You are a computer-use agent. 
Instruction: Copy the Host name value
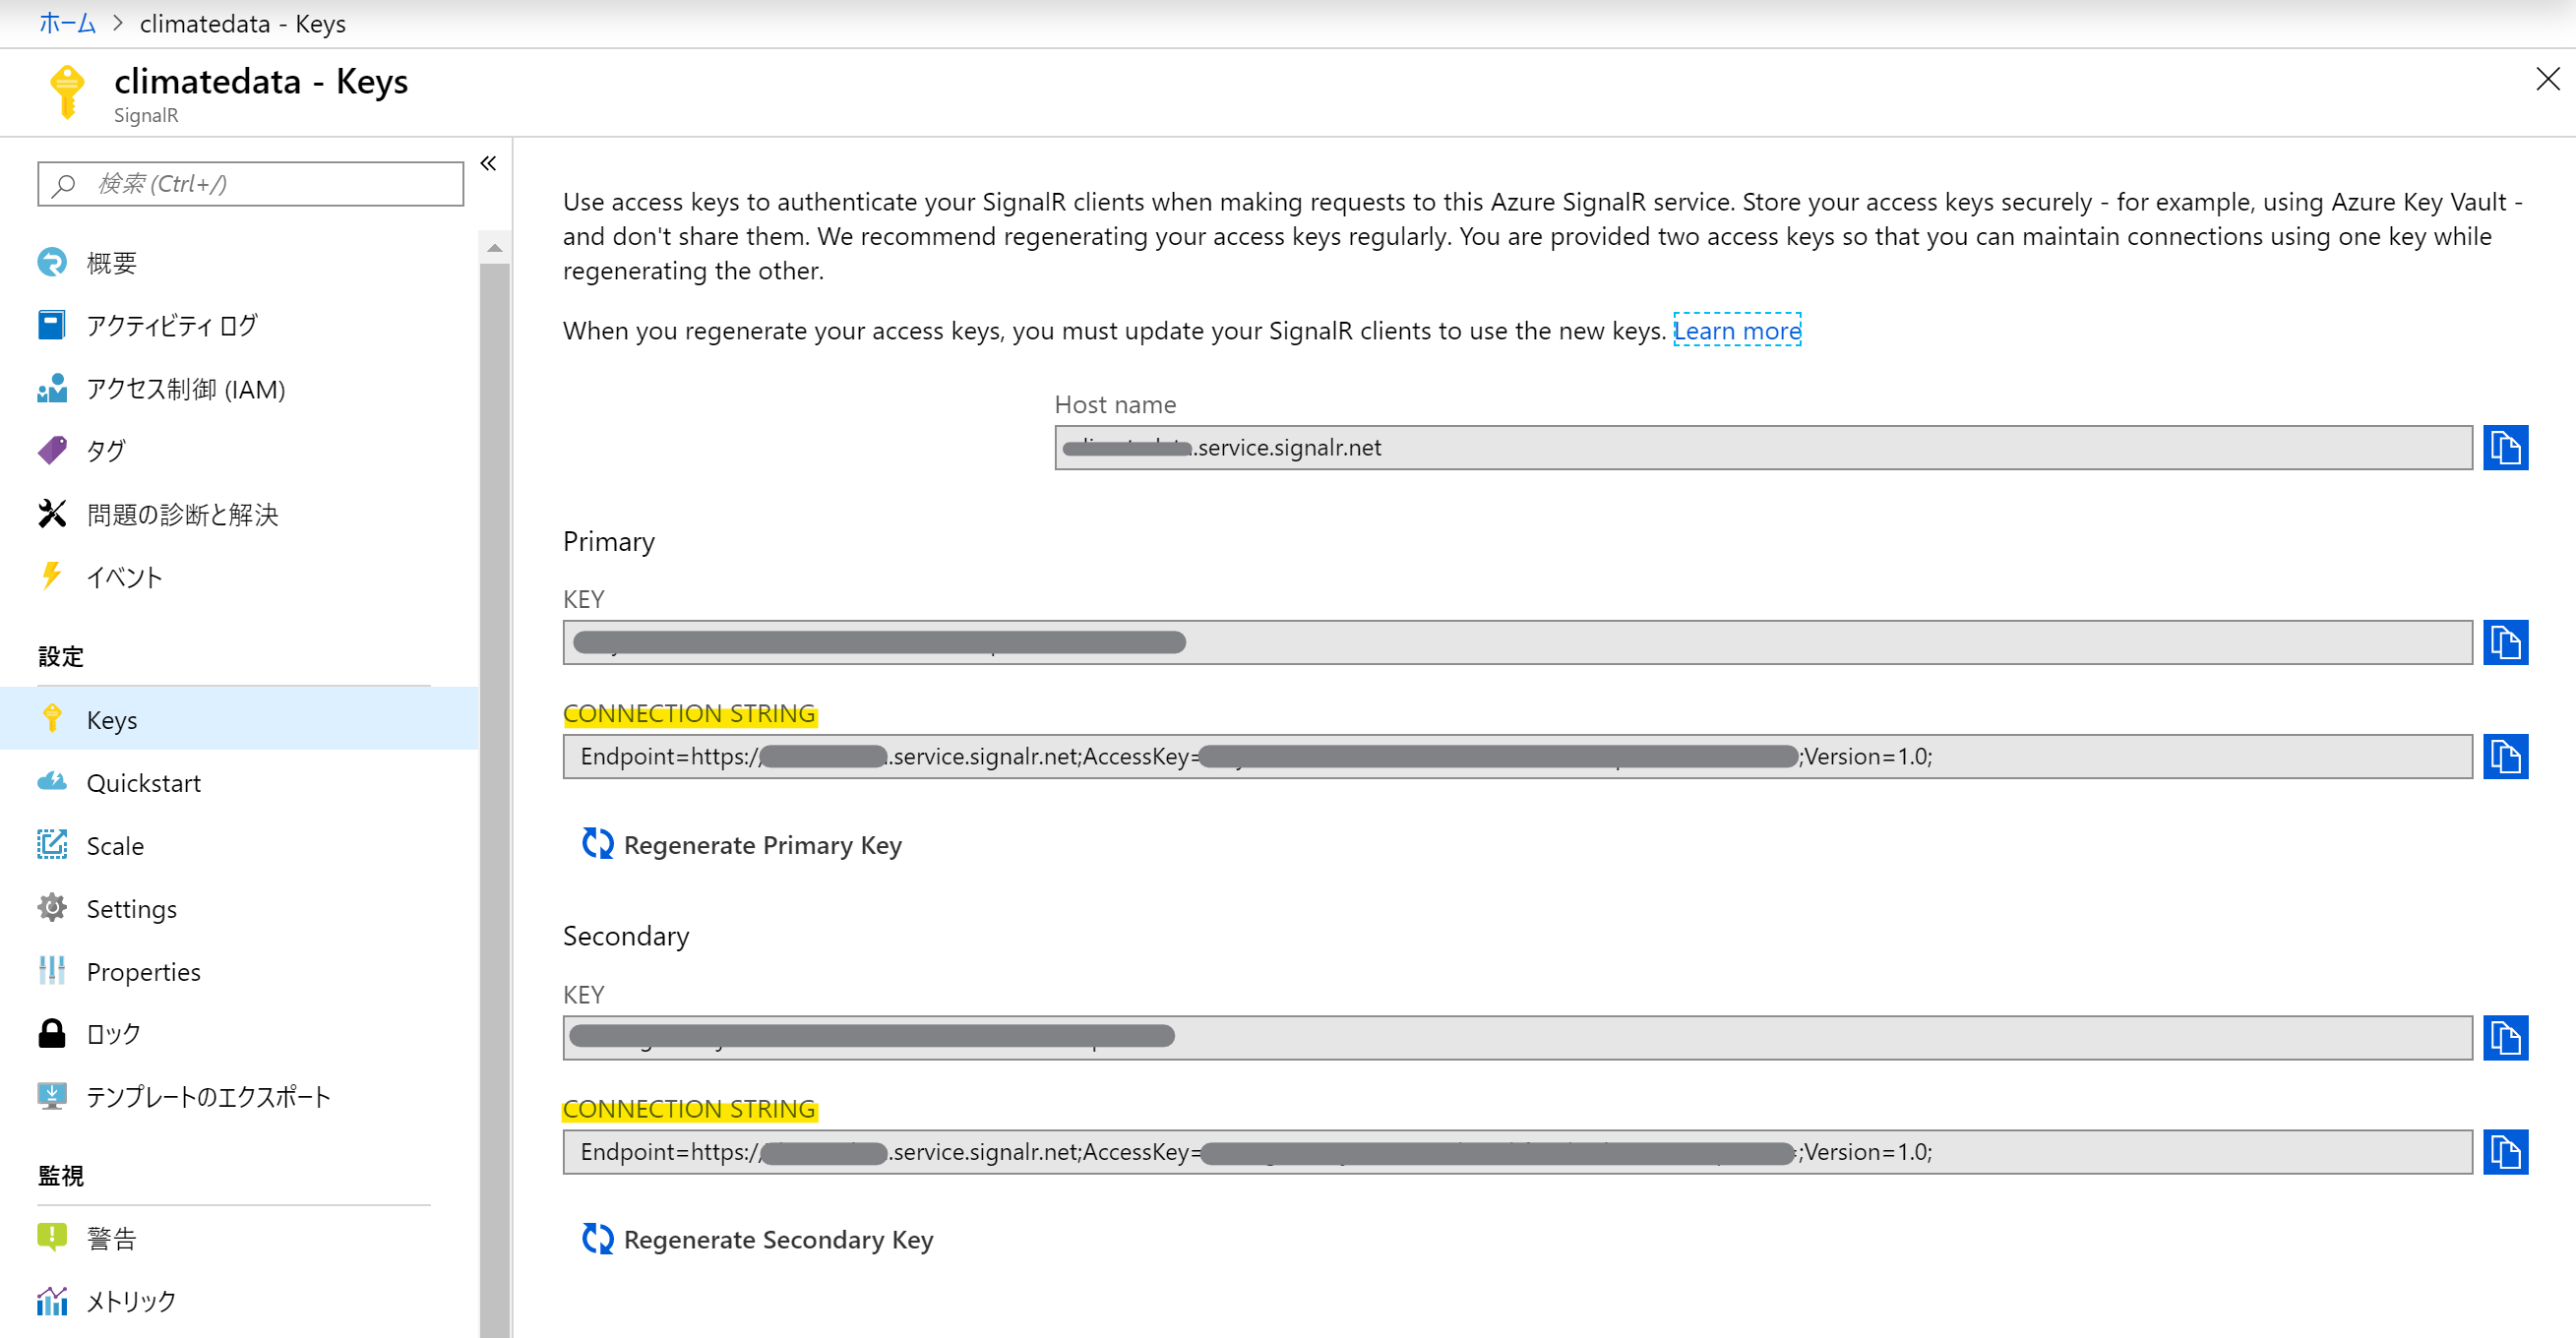[2504, 447]
